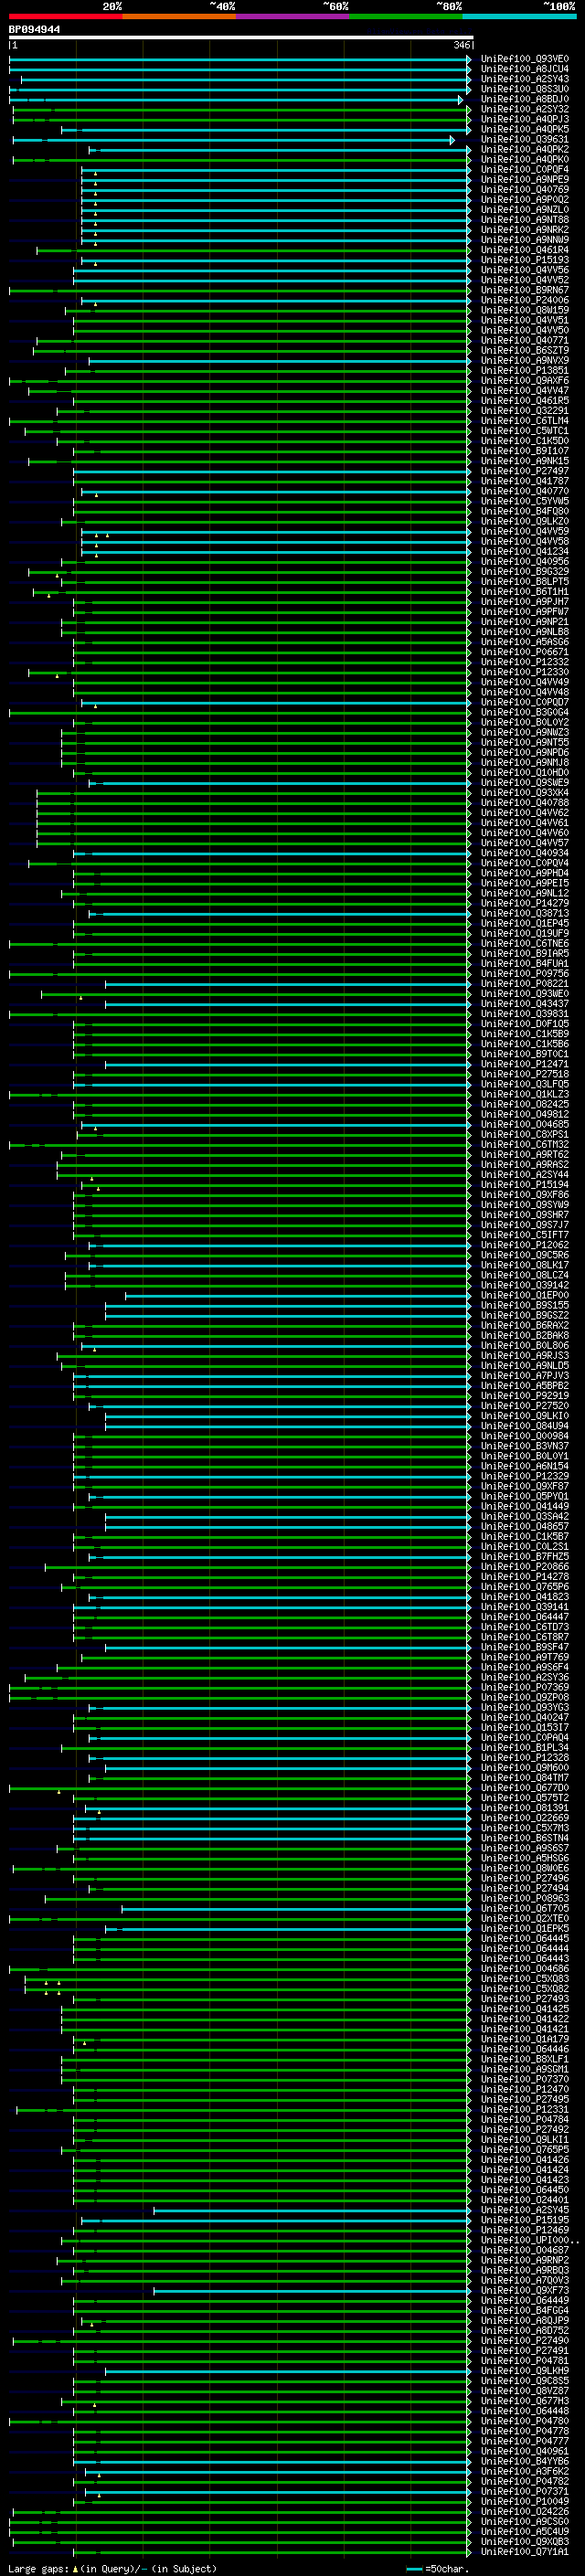Click label UniRef100_A9NT88
Image resolution: width=585 pixels, height=2576 pixels.
(x=525, y=220)
